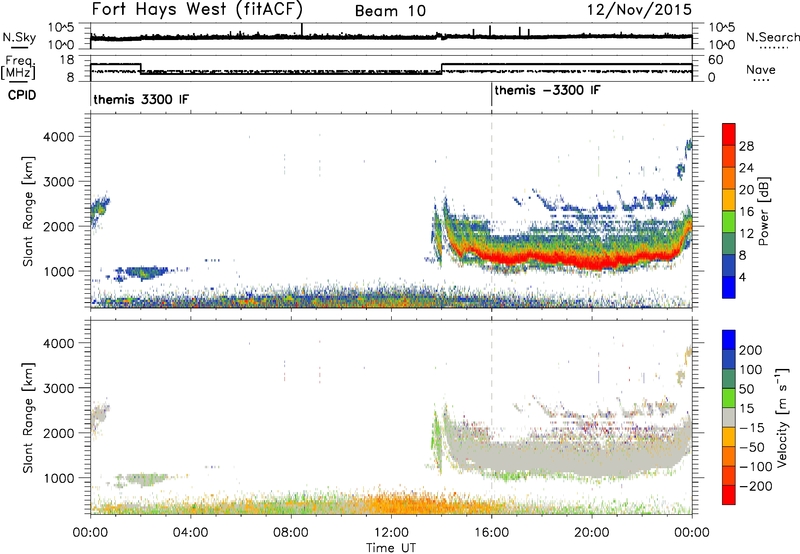
Task: Click the '18' frequency axis value
Action: (x=68, y=60)
